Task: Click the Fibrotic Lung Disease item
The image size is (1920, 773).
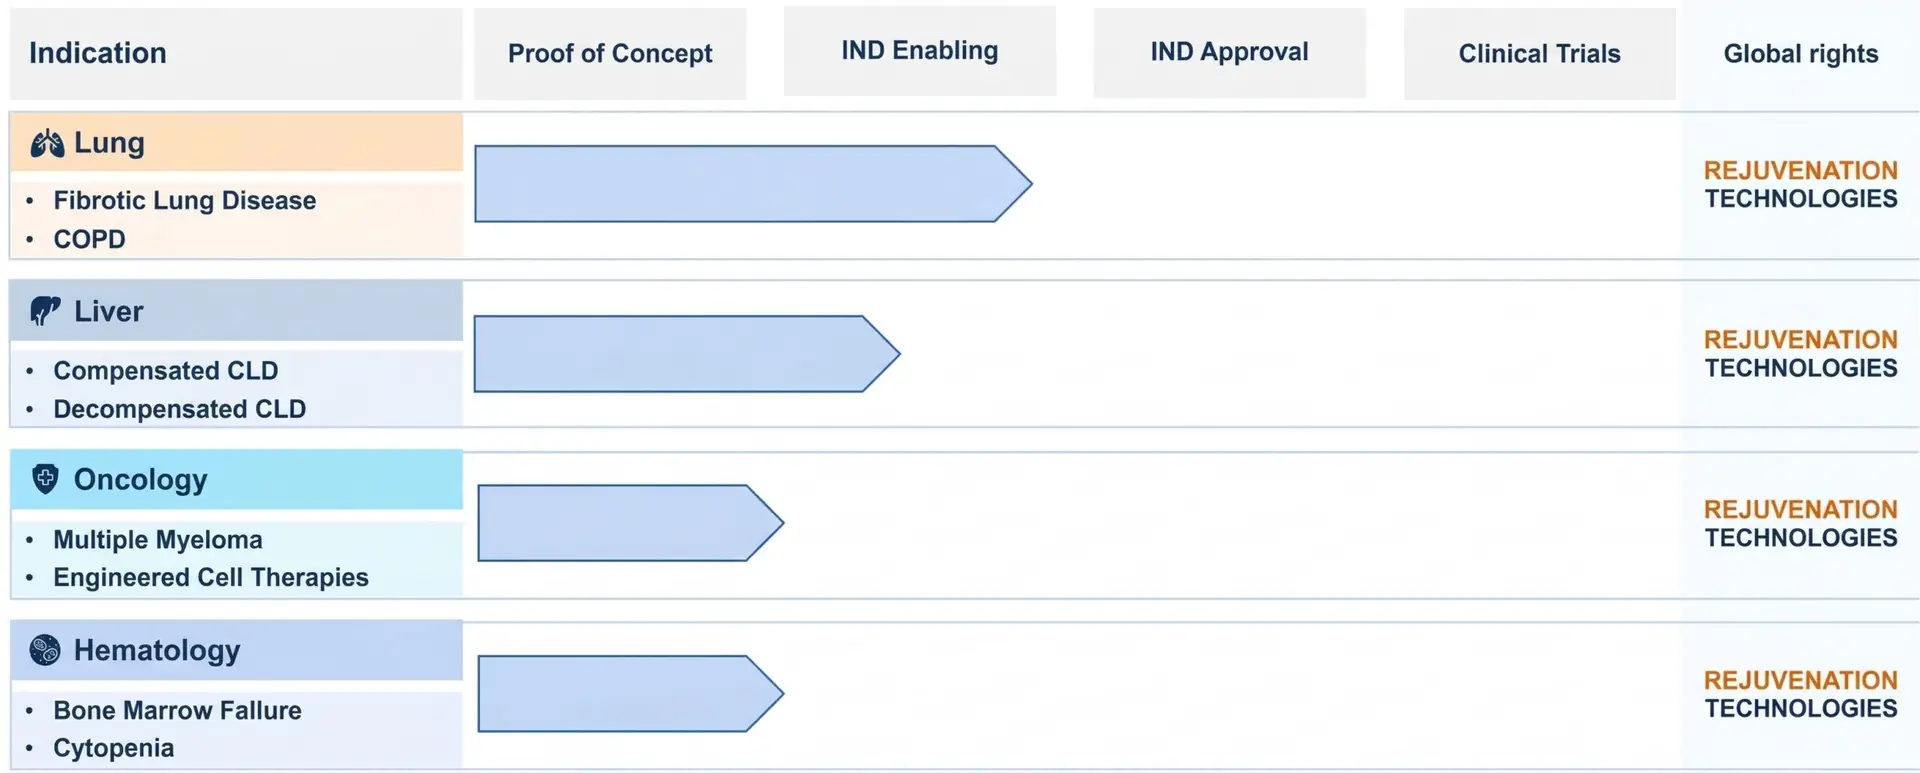Action: pos(184,201)
